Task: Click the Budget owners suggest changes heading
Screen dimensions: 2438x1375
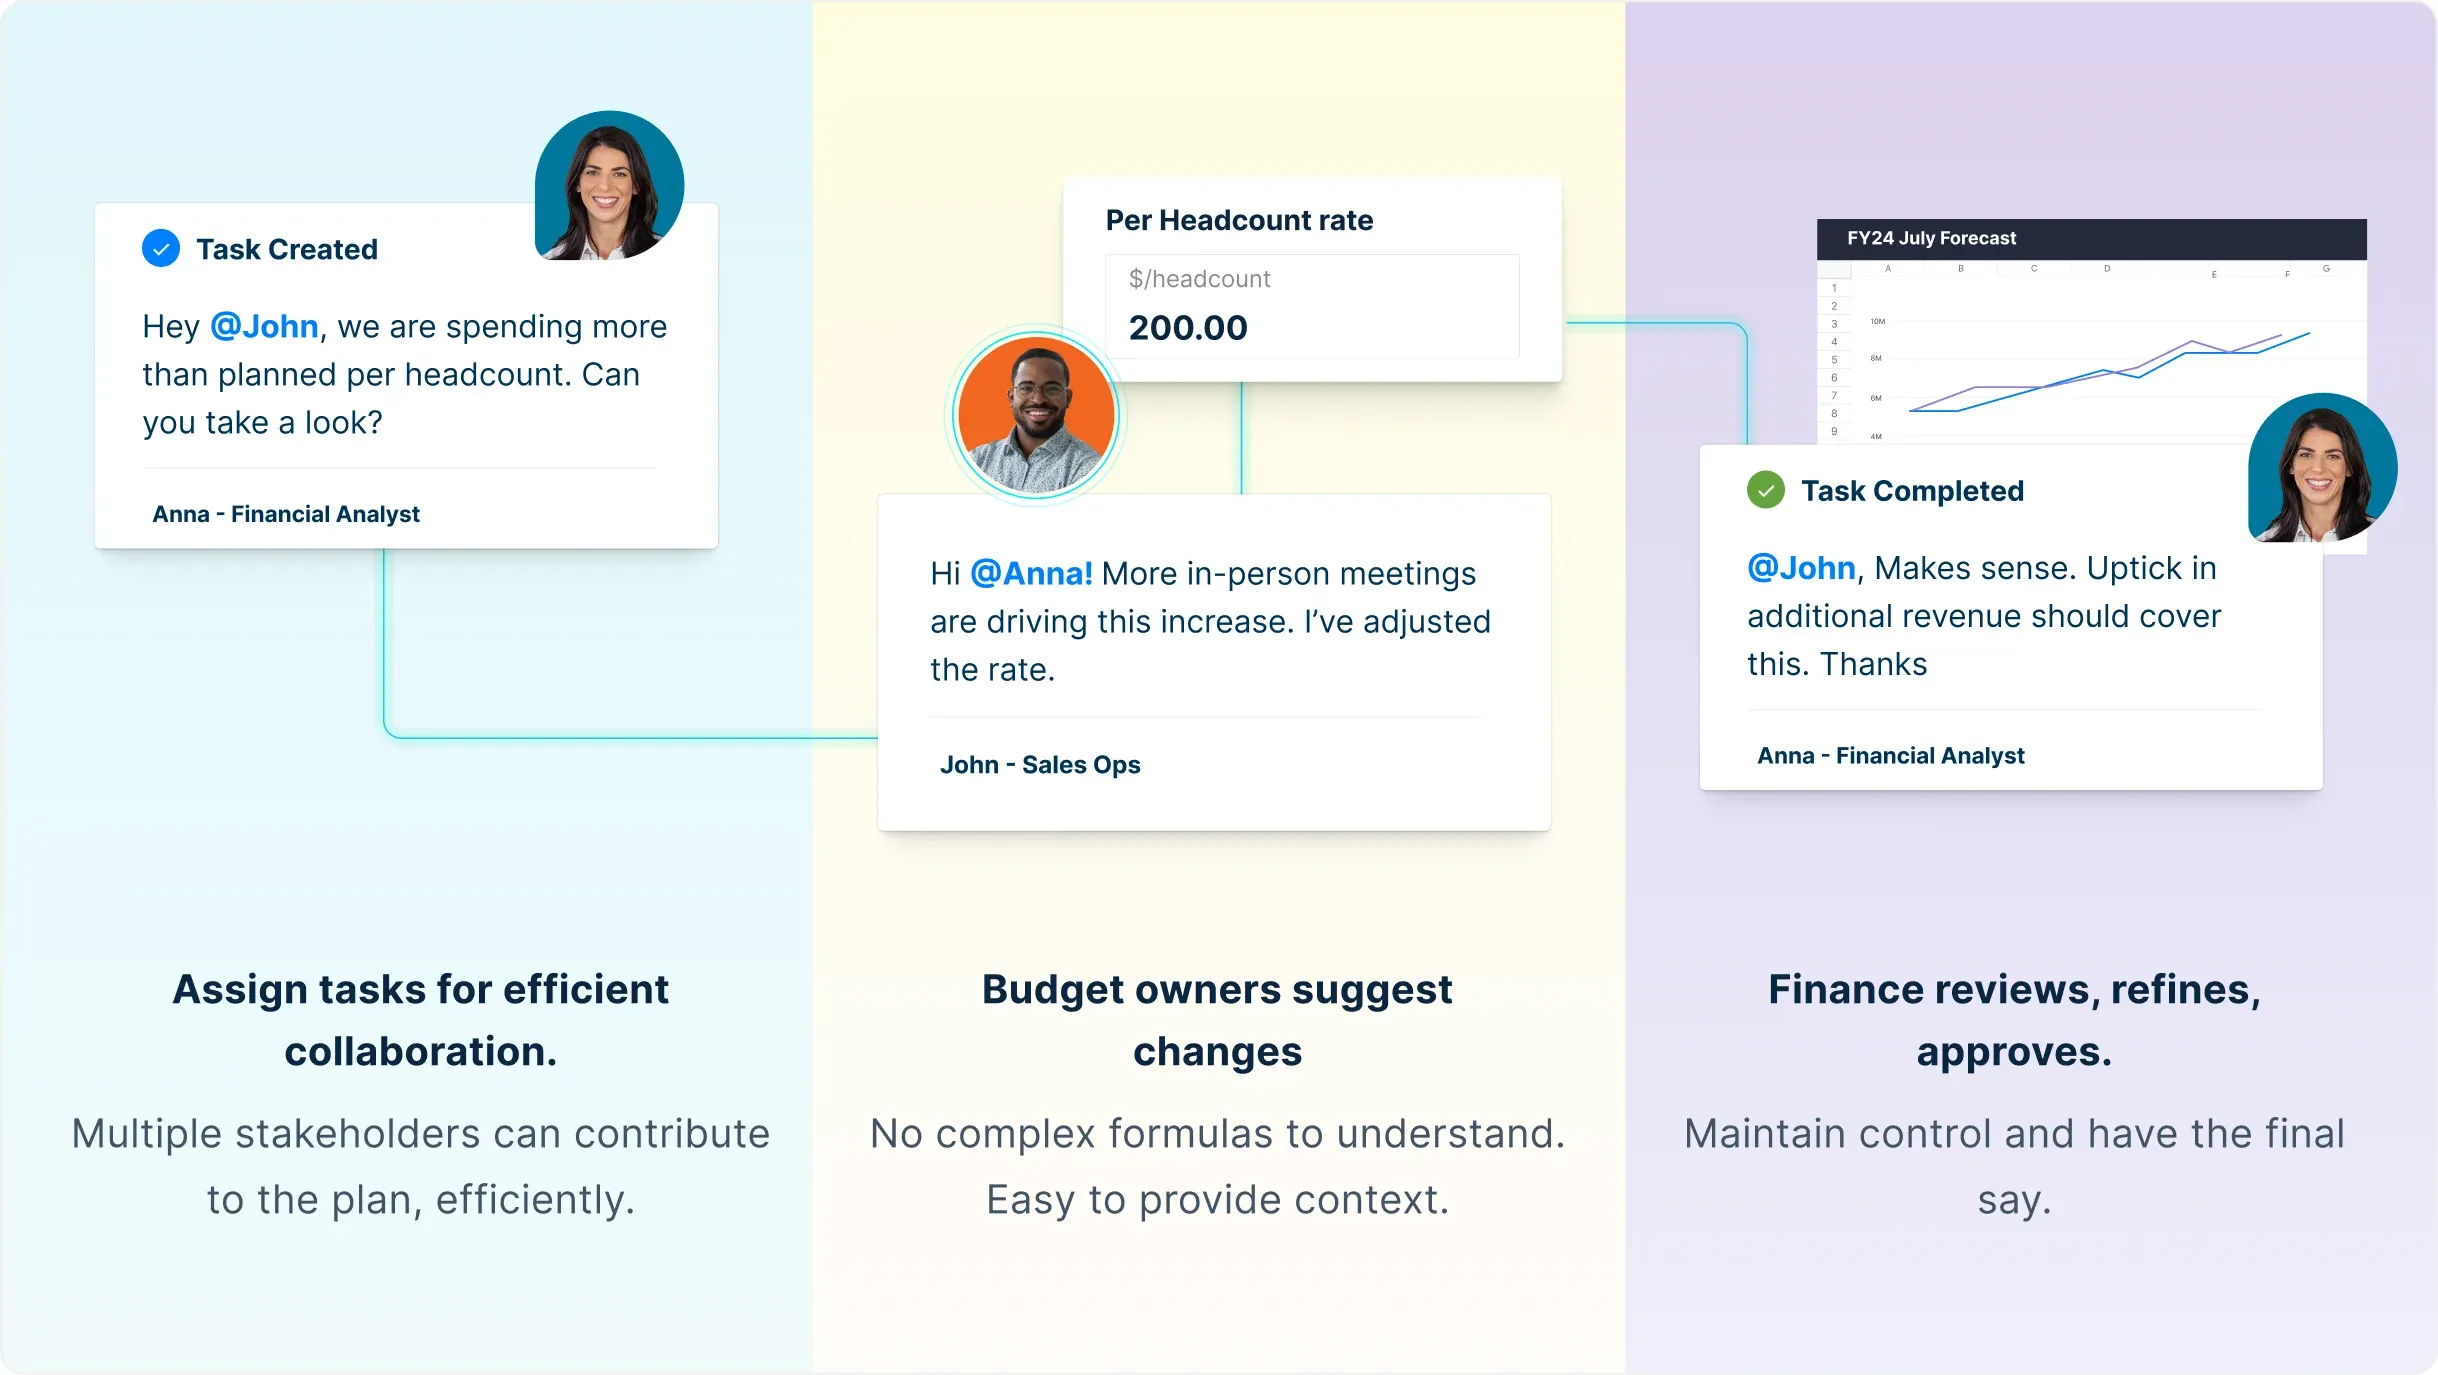Action: pyautogui.click(x=1217, y=1020)
